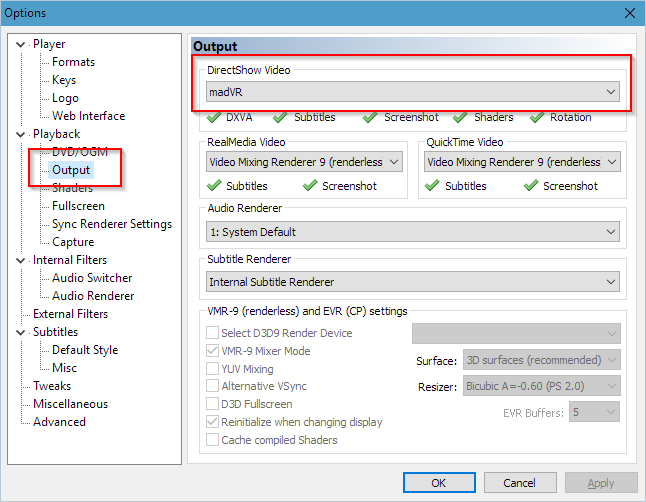
Task: Collapse the Player tree node
Action: (x=20, y=45)
